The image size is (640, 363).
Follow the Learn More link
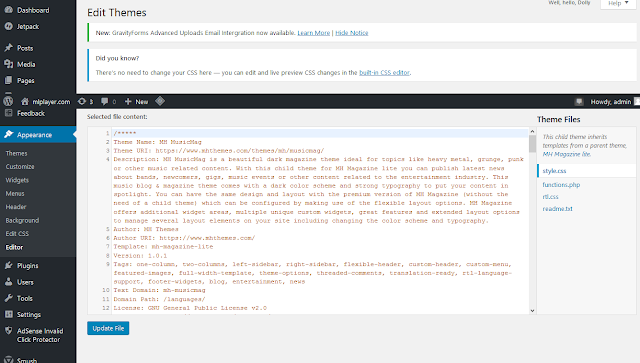coord(313,33)
